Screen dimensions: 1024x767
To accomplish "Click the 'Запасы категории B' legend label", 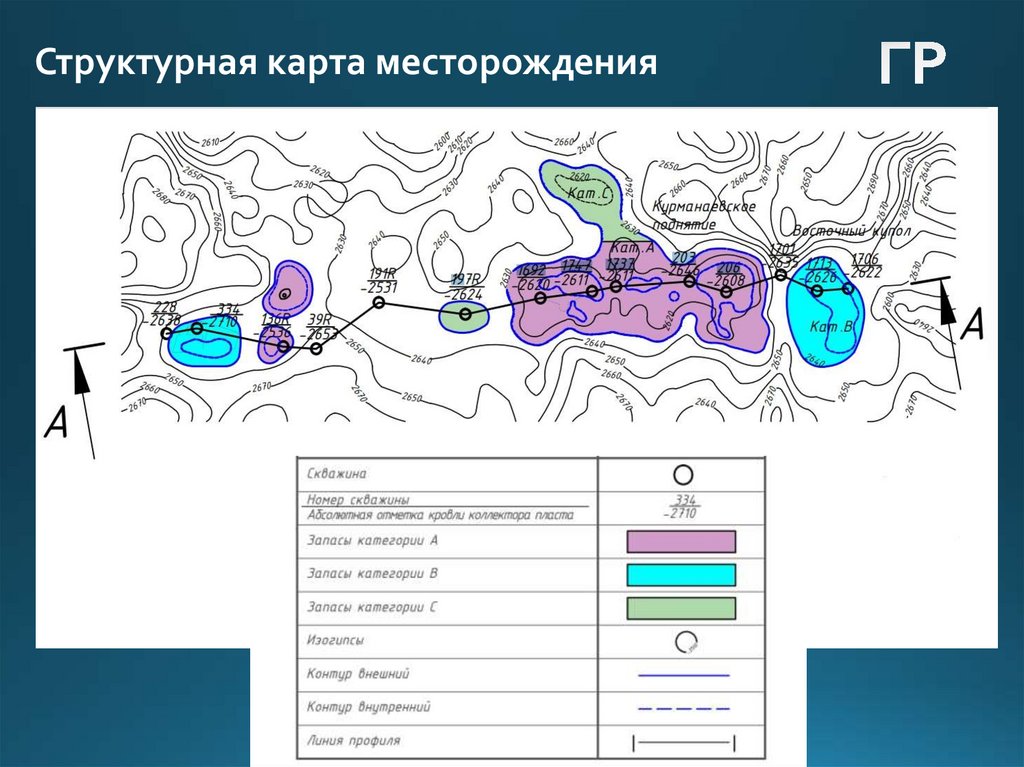I will pos(372,574).
